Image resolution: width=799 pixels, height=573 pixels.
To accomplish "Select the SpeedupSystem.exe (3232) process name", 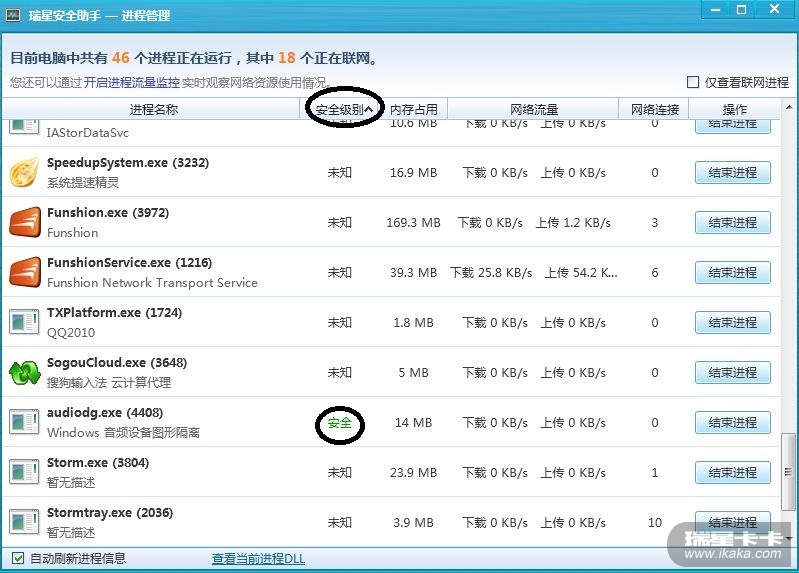I will click(x=128, y=163).
